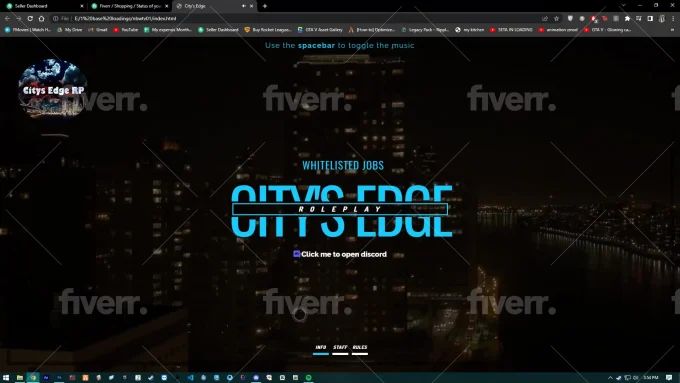Expand the hidden system tray icons chevron
The image size is (680, 383).
[x=610, y=378]
